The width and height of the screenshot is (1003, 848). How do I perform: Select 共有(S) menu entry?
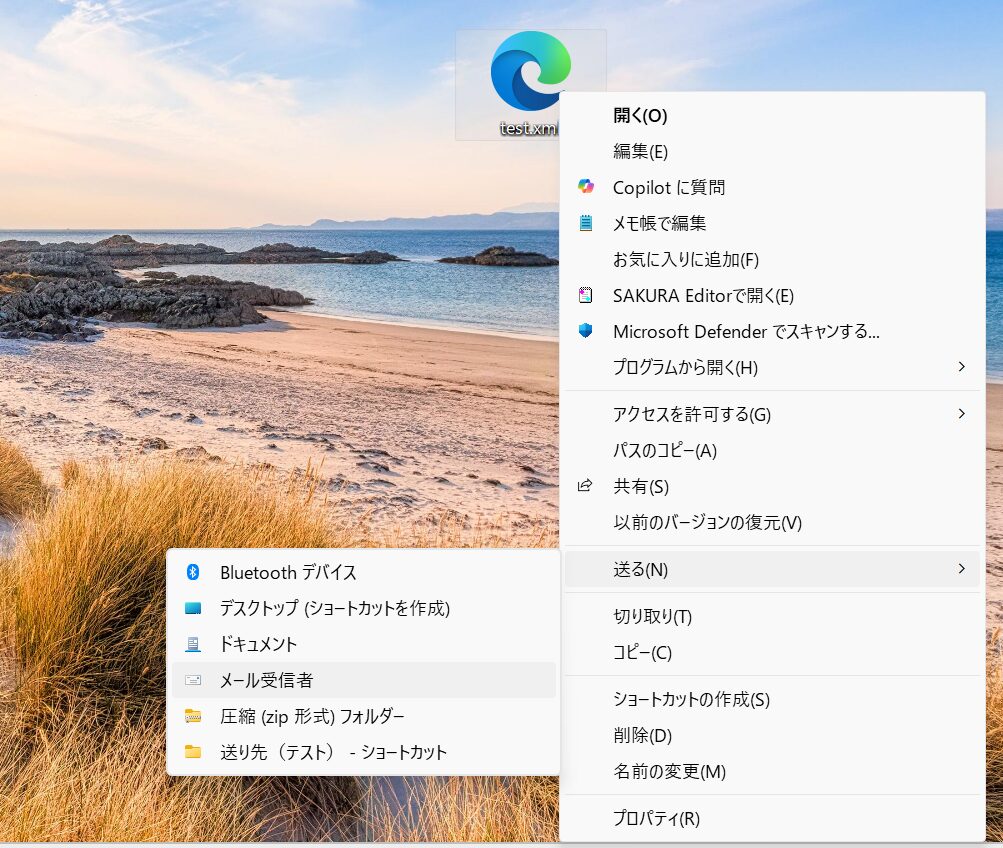click(772, 487)
